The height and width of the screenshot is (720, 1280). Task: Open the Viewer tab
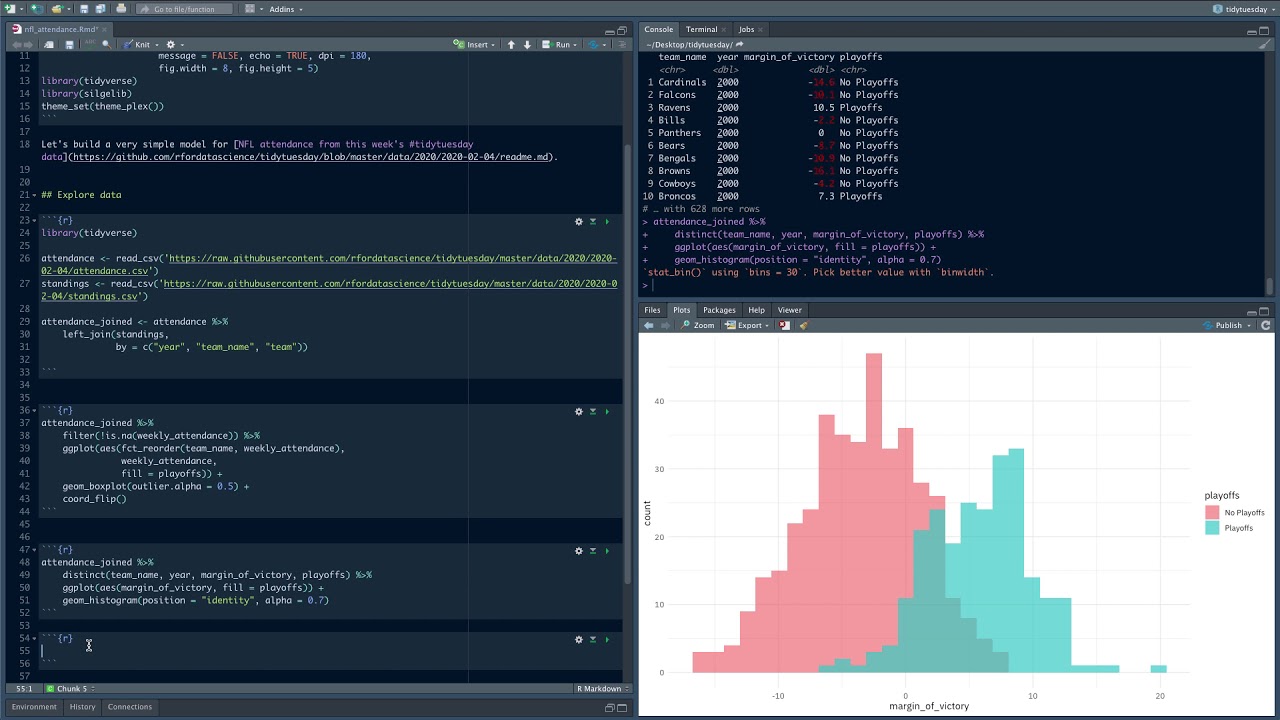(789, 310)
